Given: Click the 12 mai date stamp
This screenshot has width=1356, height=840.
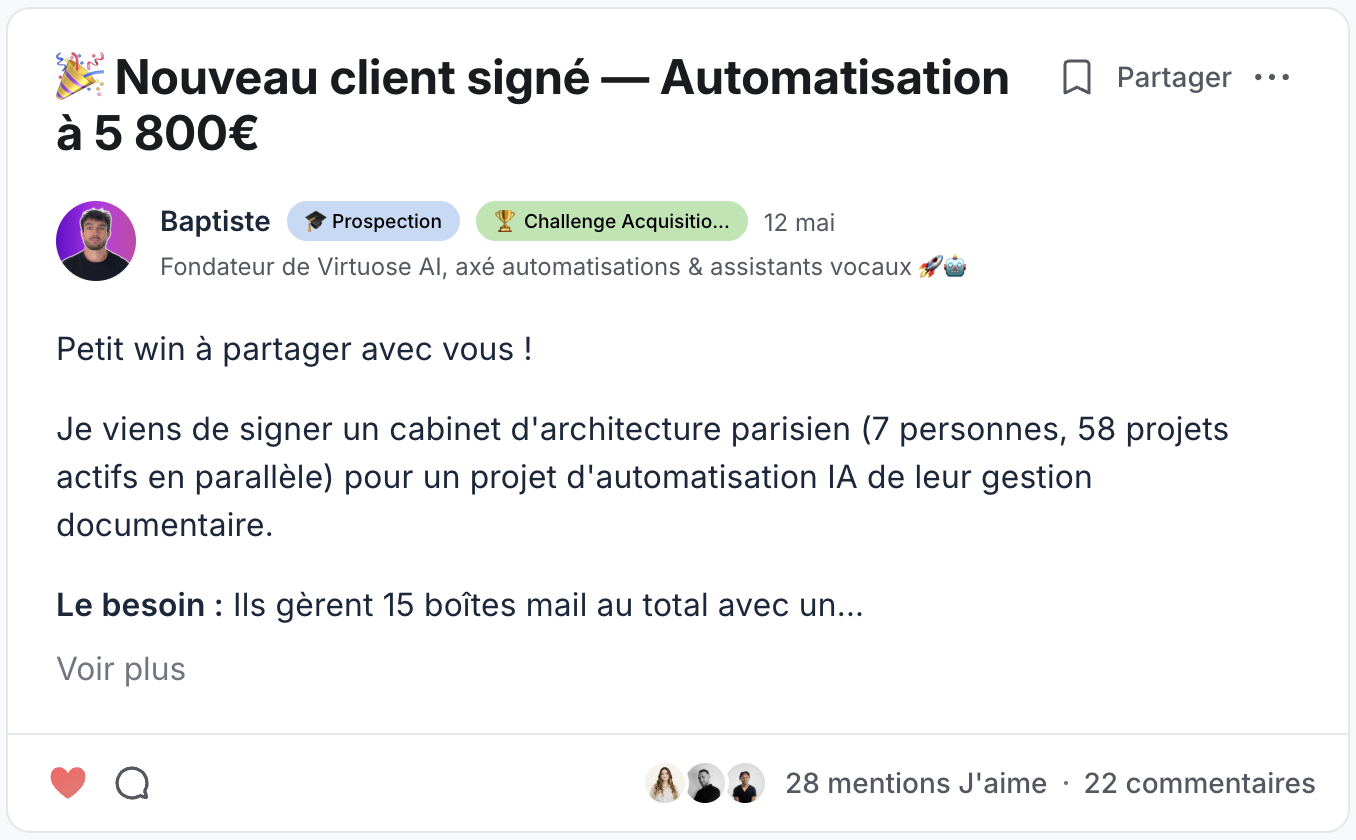Looking at the screenshot, I should pyautogui.click(x=799, y=222).
